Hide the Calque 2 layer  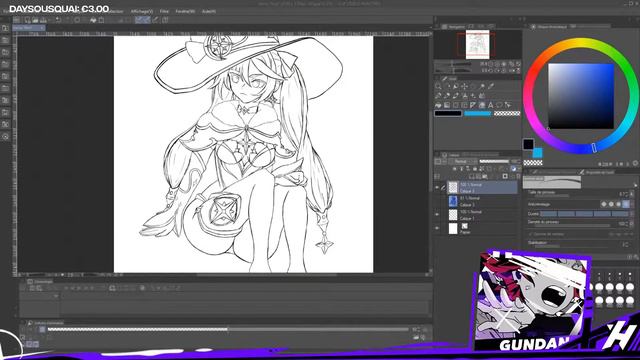[x=437, y=187]
